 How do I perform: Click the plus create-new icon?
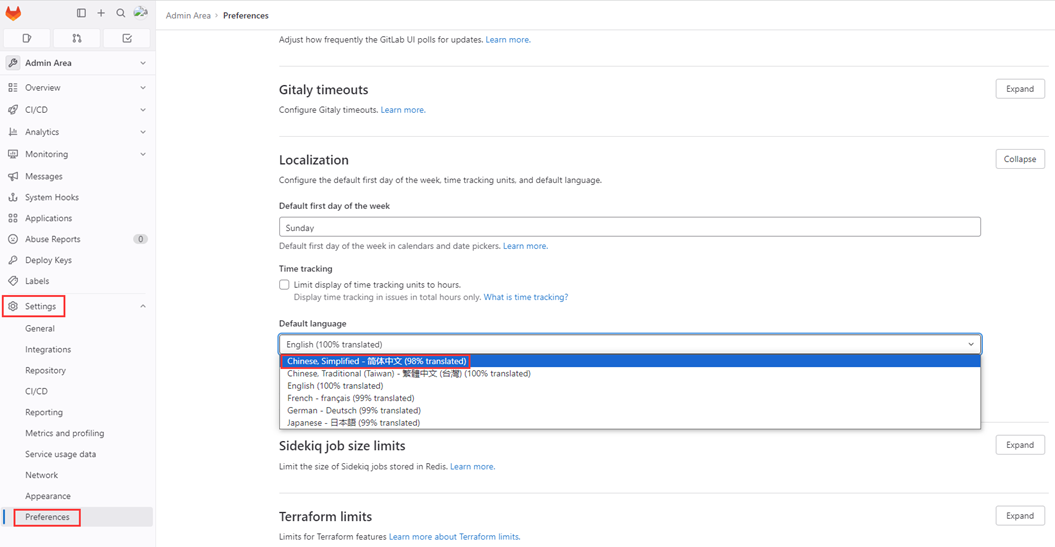tap(101, 13)
